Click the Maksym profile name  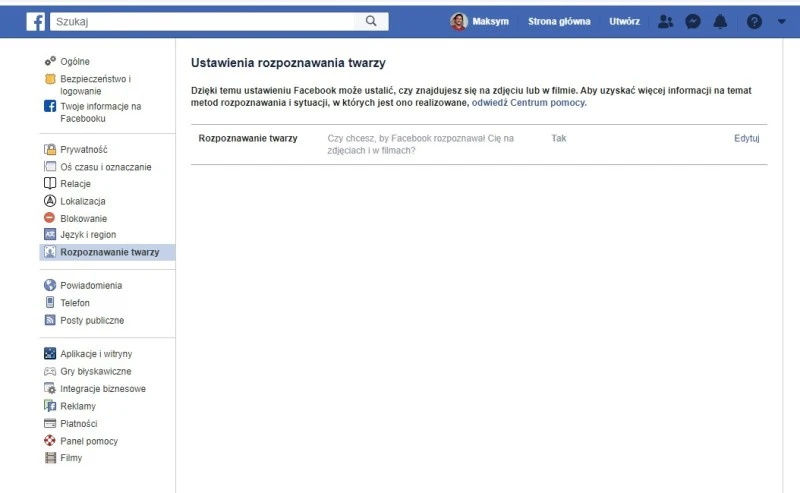[490, 21]
